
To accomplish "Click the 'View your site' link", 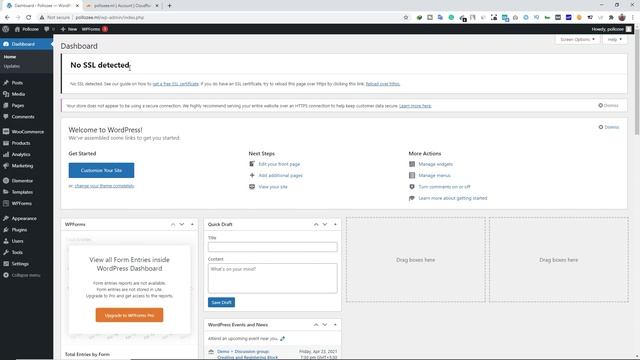I will (x=273, y=187).
